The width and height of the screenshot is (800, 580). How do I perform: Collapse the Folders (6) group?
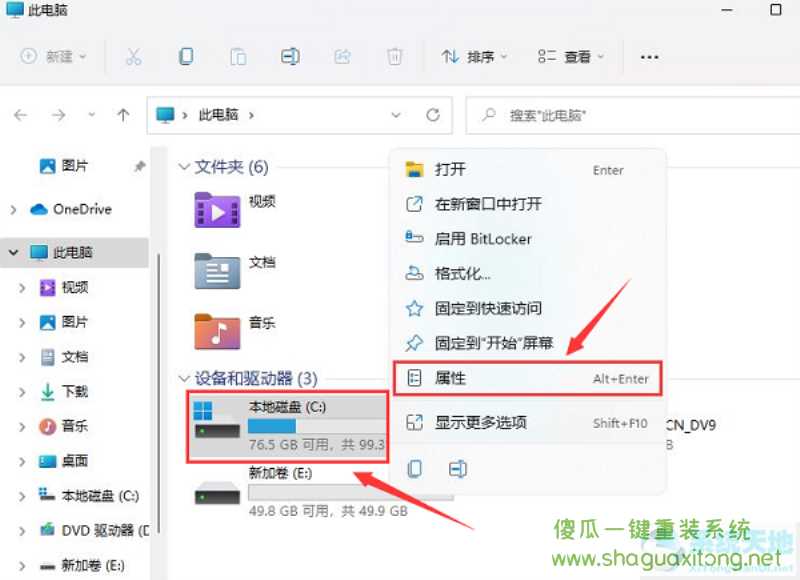tap(183, 166)
